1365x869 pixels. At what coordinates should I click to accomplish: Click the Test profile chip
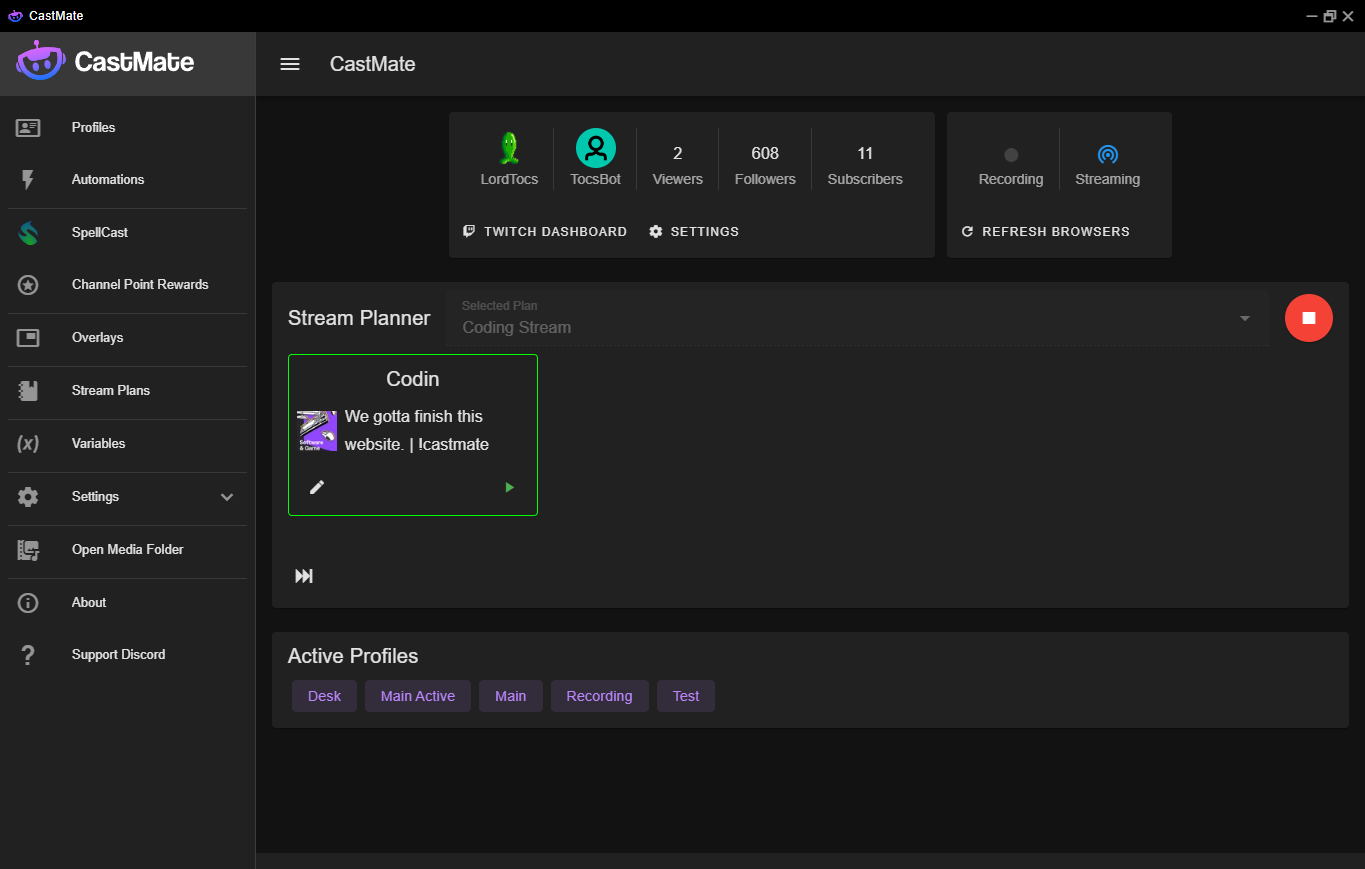click(686, 696)
